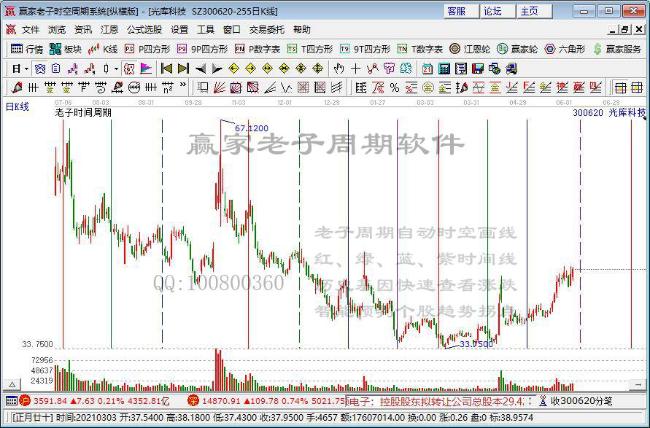
Task: Open the 帮助 menu
Action: (x=302, y=30)
